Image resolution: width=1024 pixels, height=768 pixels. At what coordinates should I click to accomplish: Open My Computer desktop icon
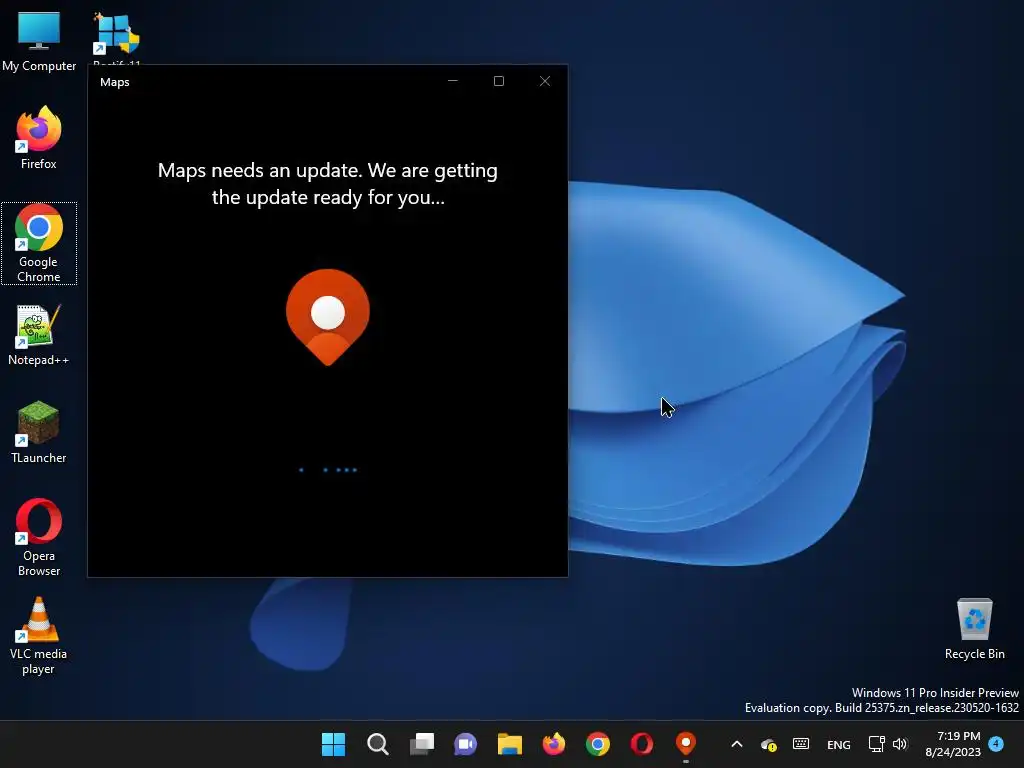point(39,40)
